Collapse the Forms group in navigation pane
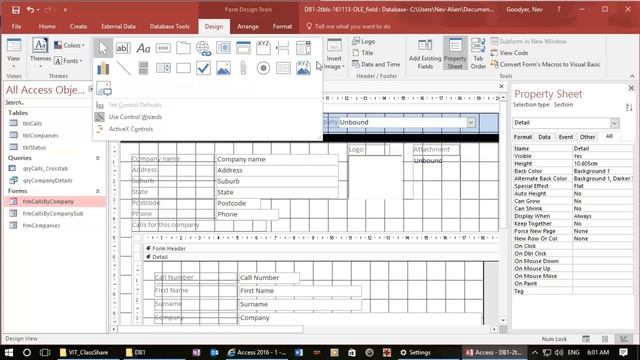The width and height of the screenshot is (640, 360). [x=98, y=191]
